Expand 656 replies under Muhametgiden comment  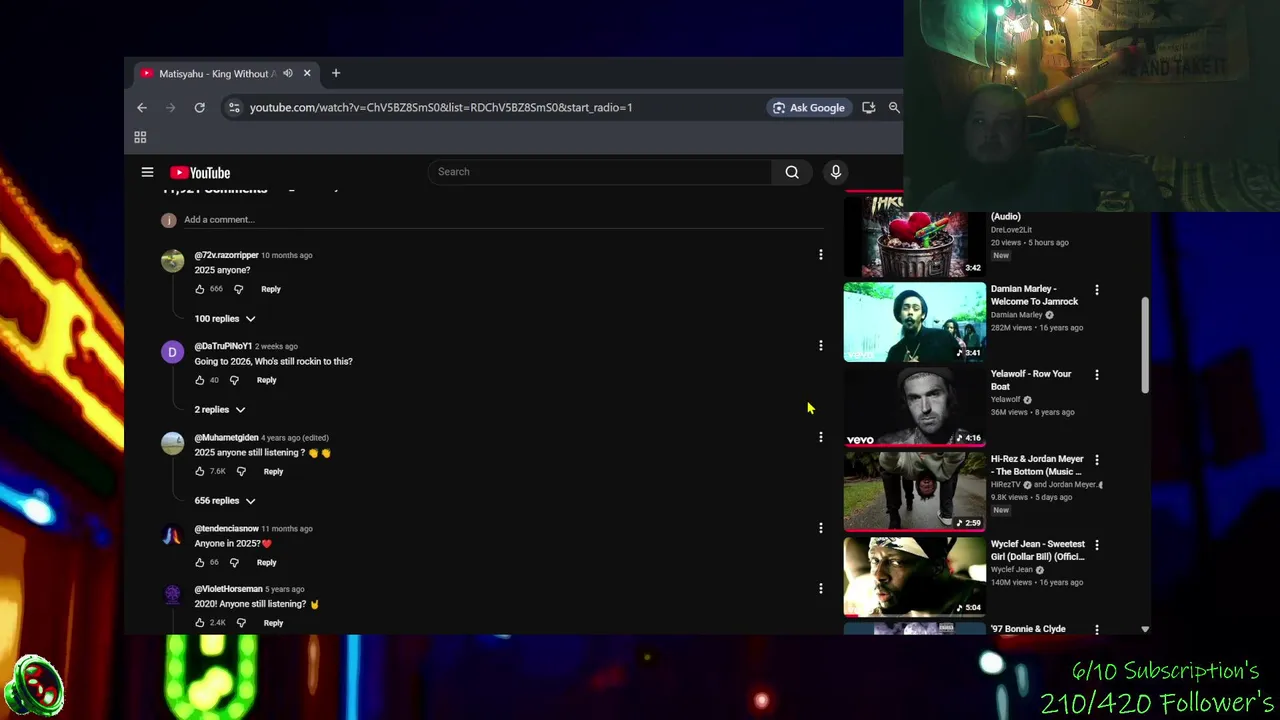click(x=225, y=500)
